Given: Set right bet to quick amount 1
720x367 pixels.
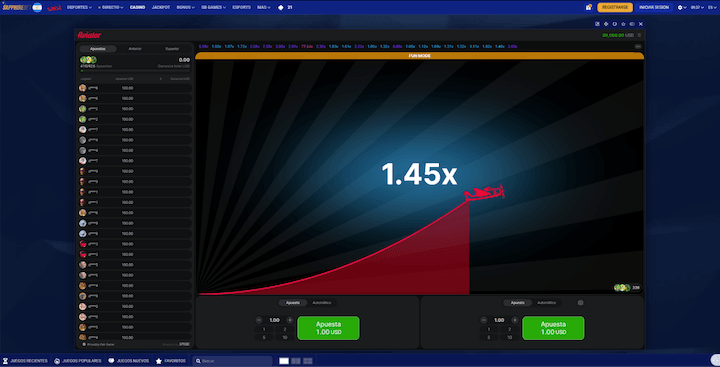Looking at the screenshot, I should pos(489,329).
